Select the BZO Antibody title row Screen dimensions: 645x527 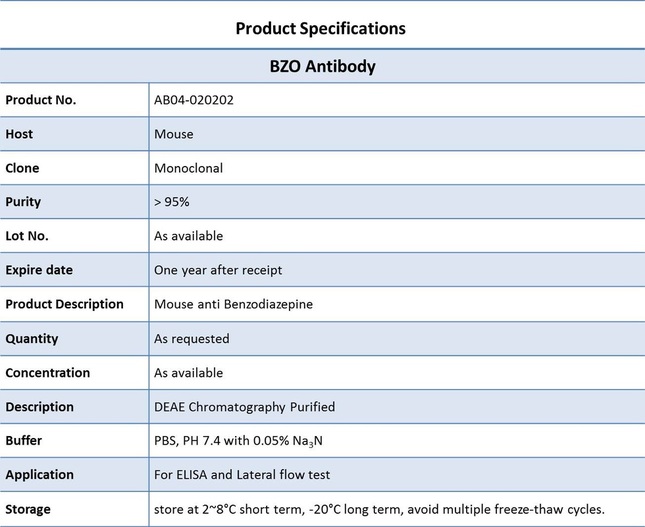click(322, 66)
